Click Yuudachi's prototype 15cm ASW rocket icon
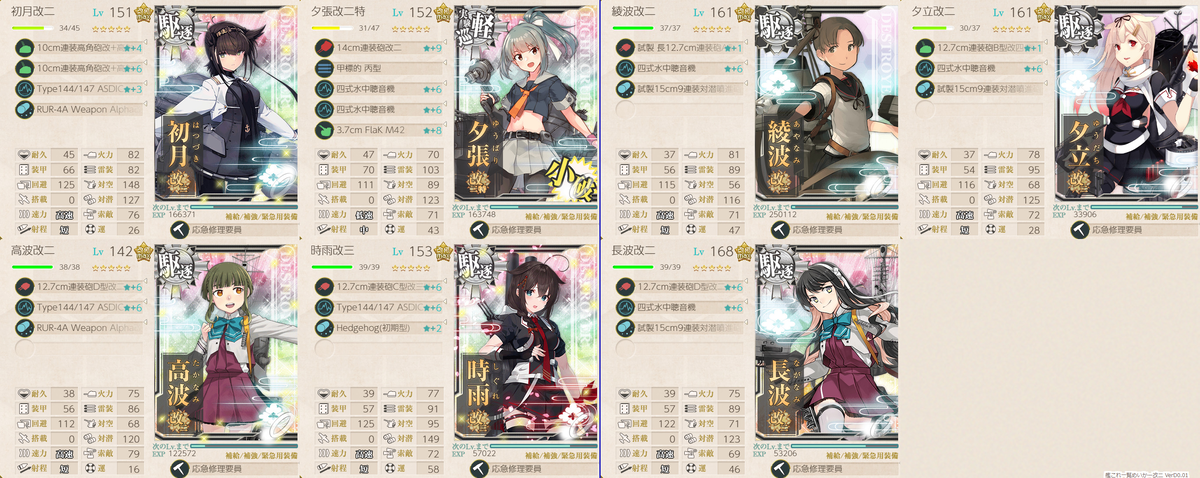Screen dimensions: 1200x478 coord(926,87)
